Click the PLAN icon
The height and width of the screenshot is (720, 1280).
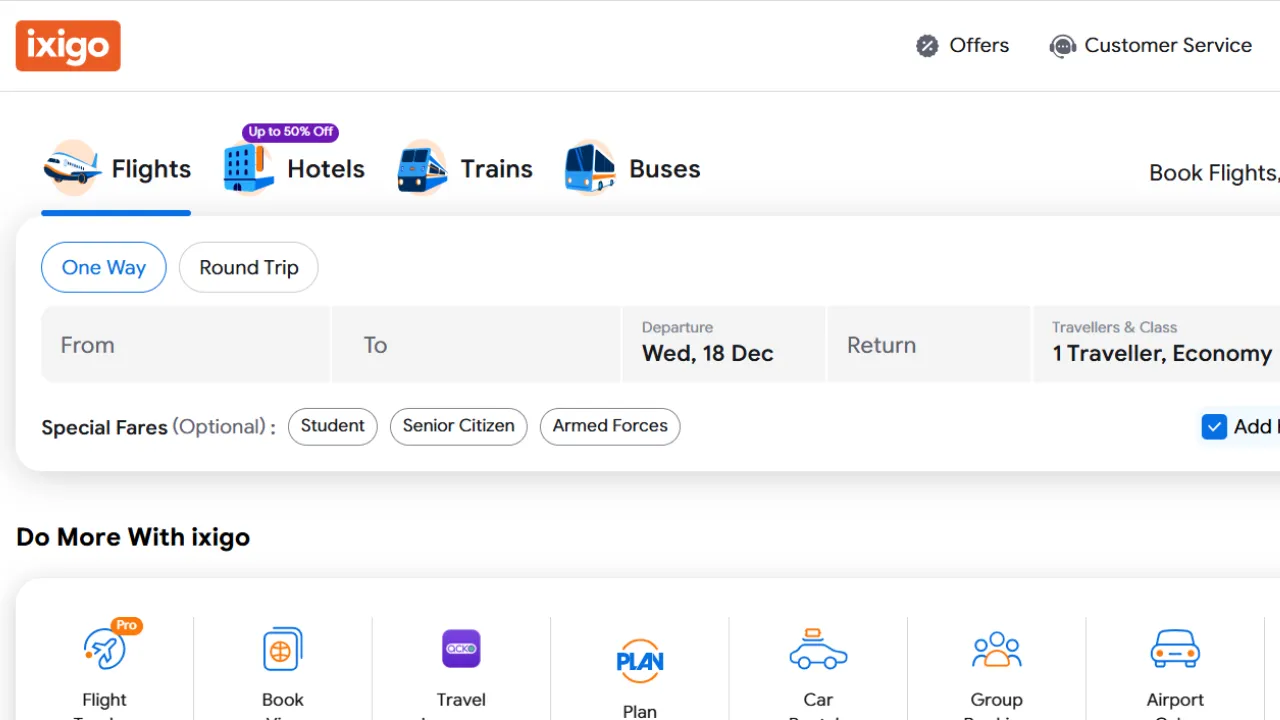coord(640,661)
